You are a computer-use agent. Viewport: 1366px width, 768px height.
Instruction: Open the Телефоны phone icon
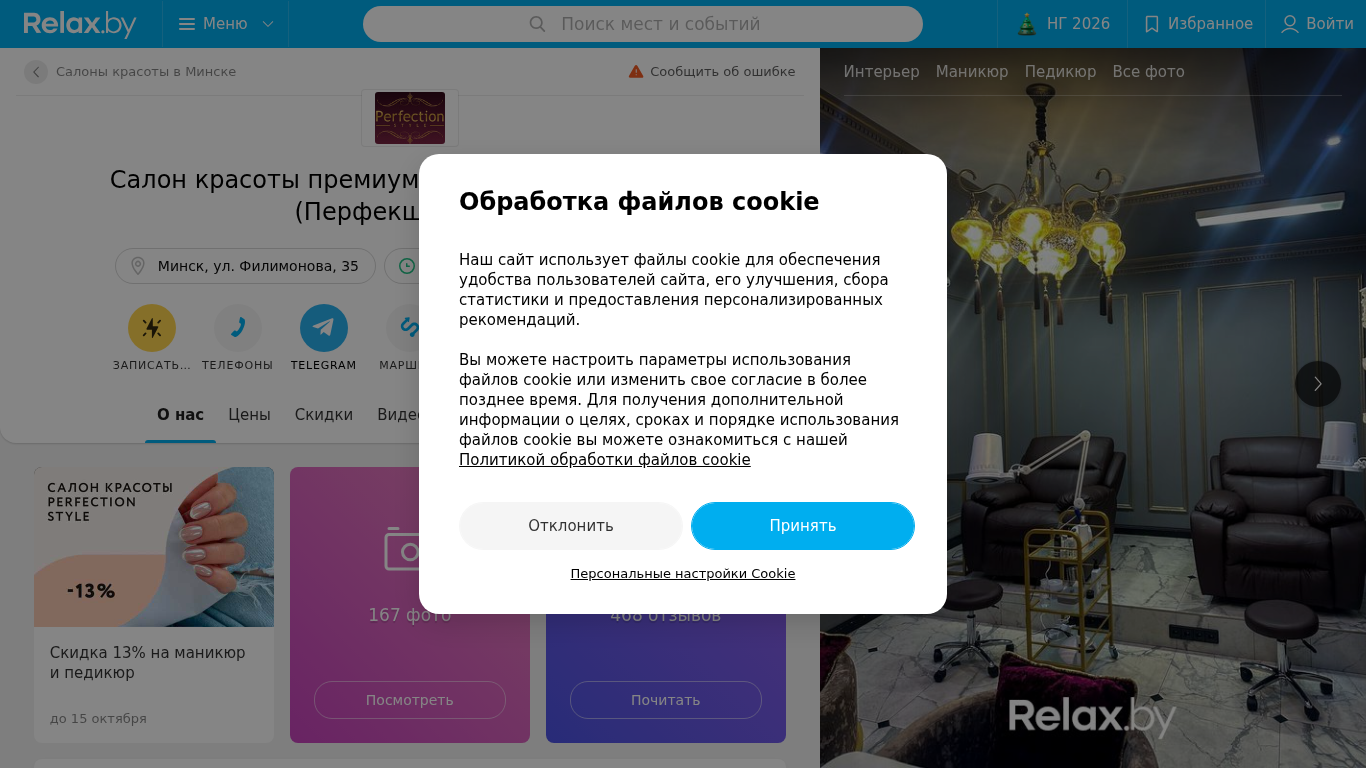[238, 328]
